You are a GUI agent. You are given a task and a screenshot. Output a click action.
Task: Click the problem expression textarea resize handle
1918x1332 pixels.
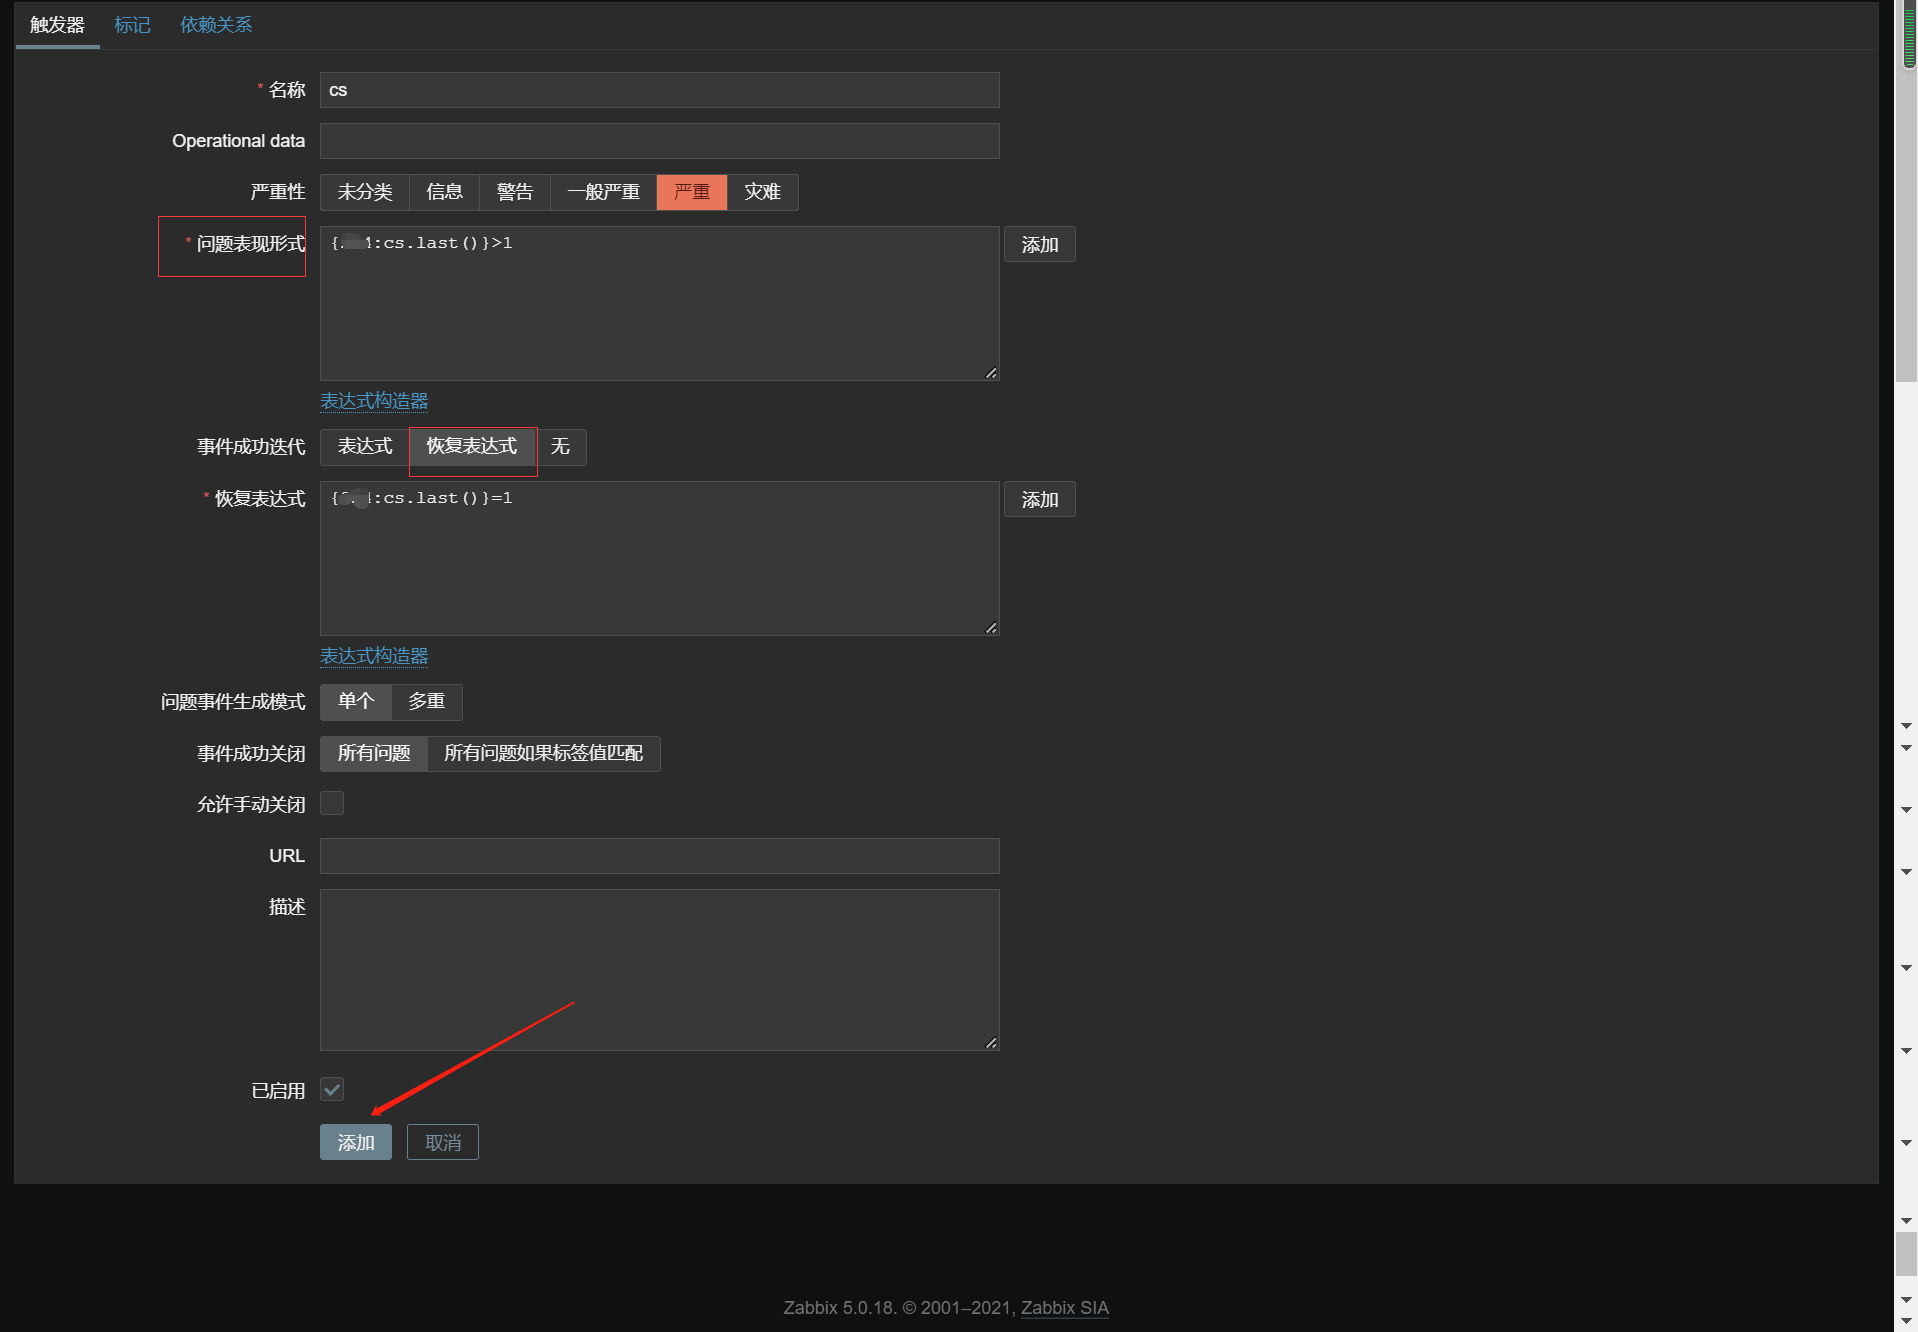[991, 373]
